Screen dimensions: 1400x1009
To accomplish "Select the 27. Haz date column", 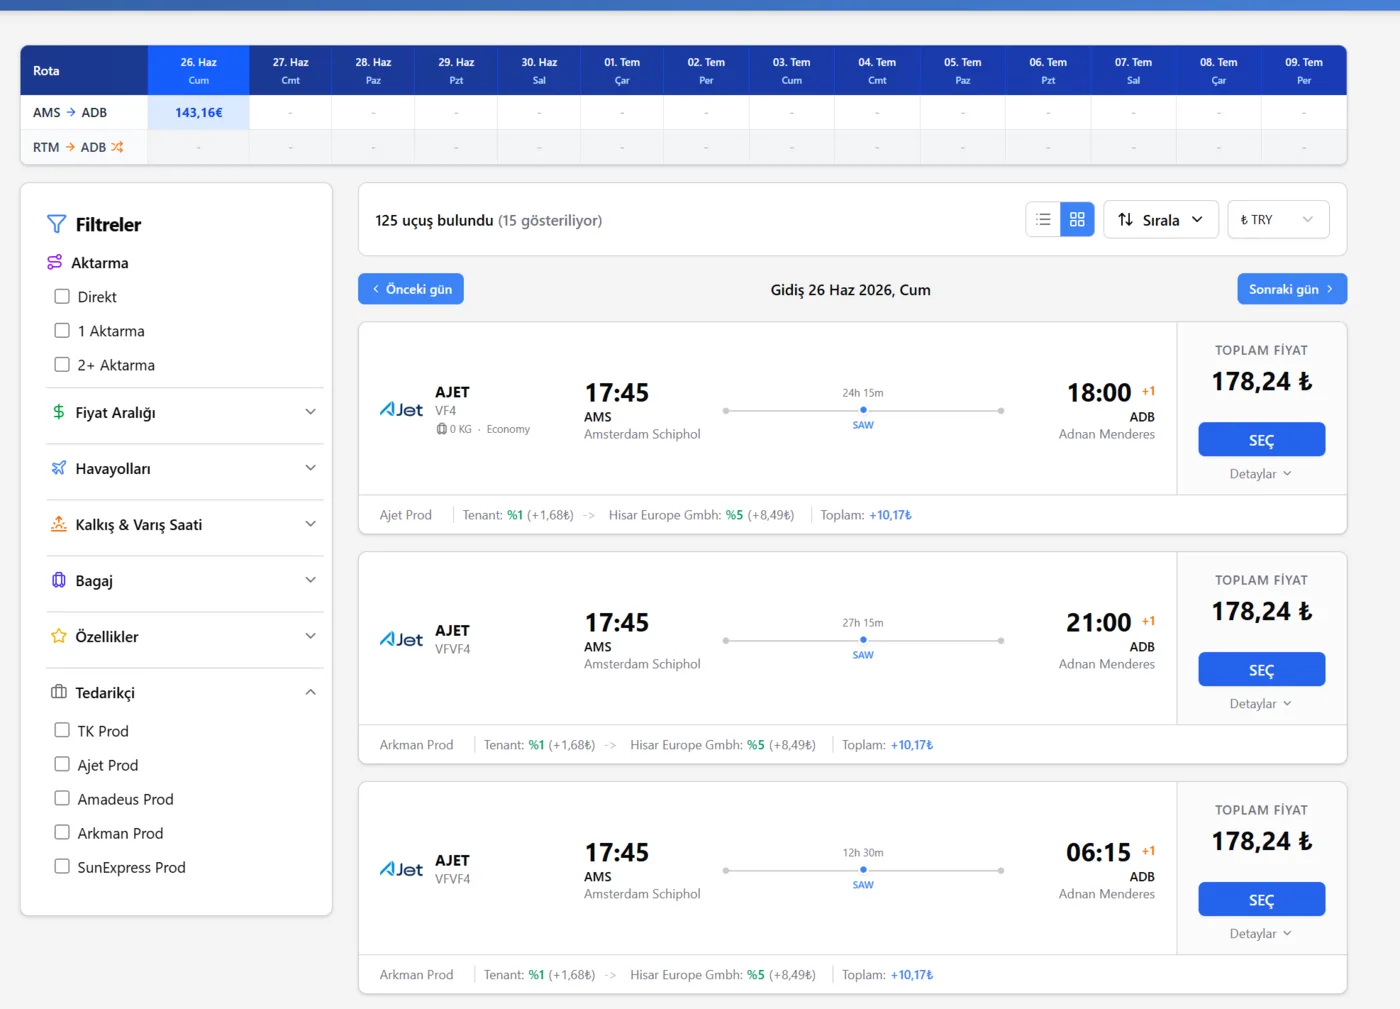I will coord(290,70).
